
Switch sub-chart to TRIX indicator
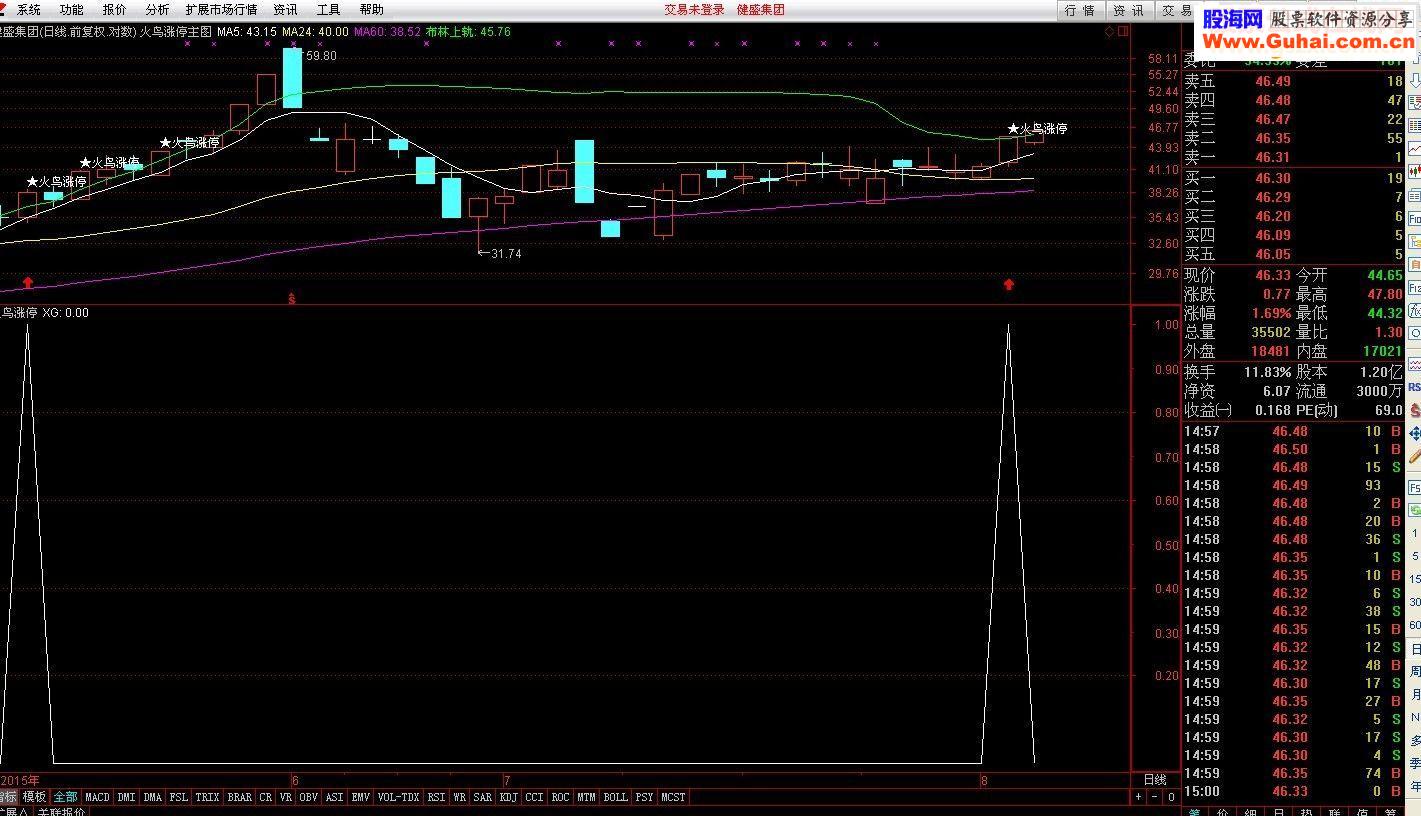[x=207, y=797]
